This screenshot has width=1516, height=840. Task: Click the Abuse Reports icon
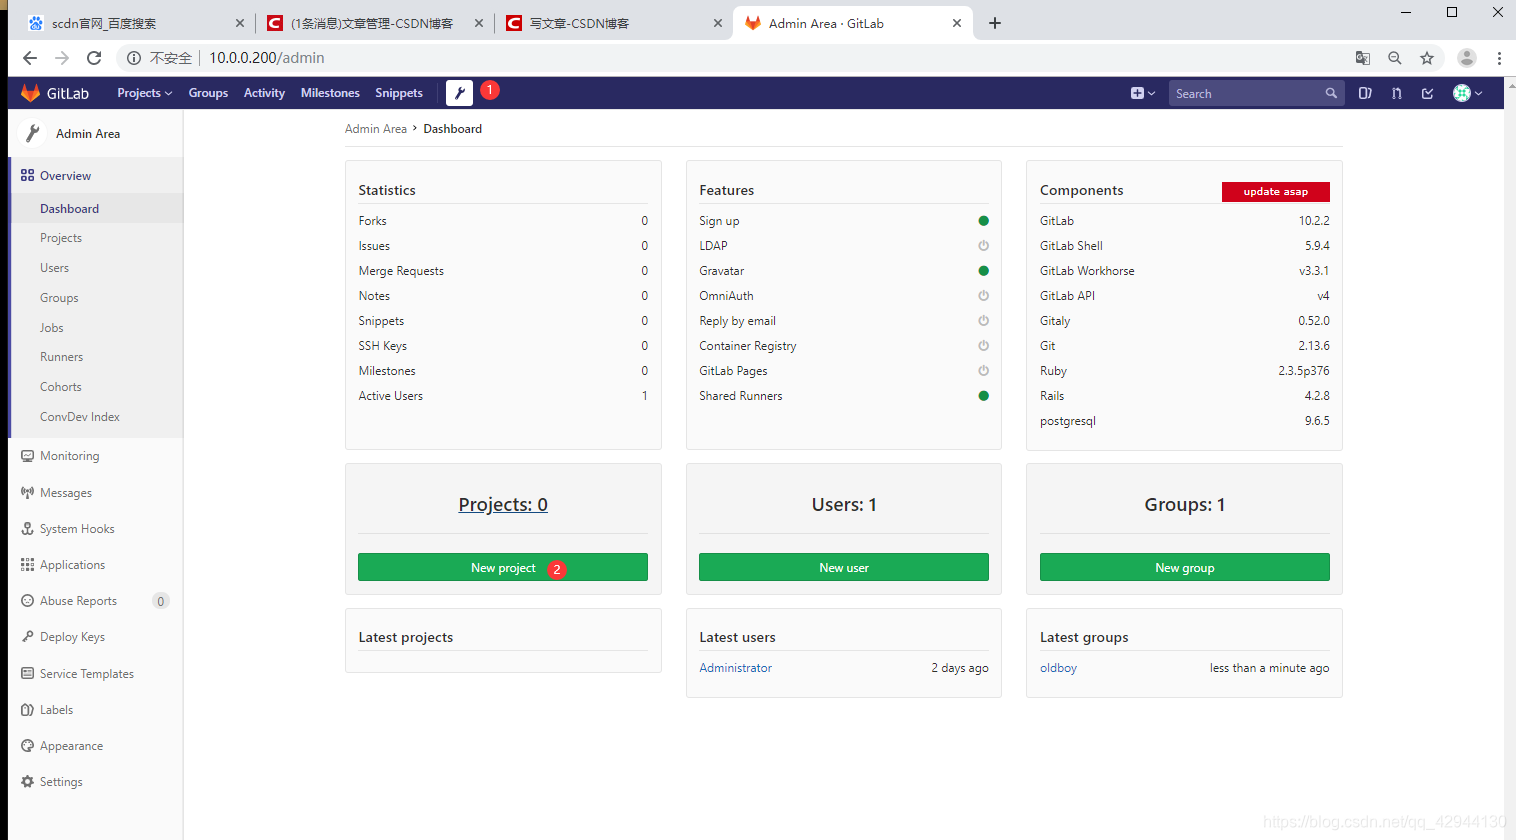click(27, 601)
